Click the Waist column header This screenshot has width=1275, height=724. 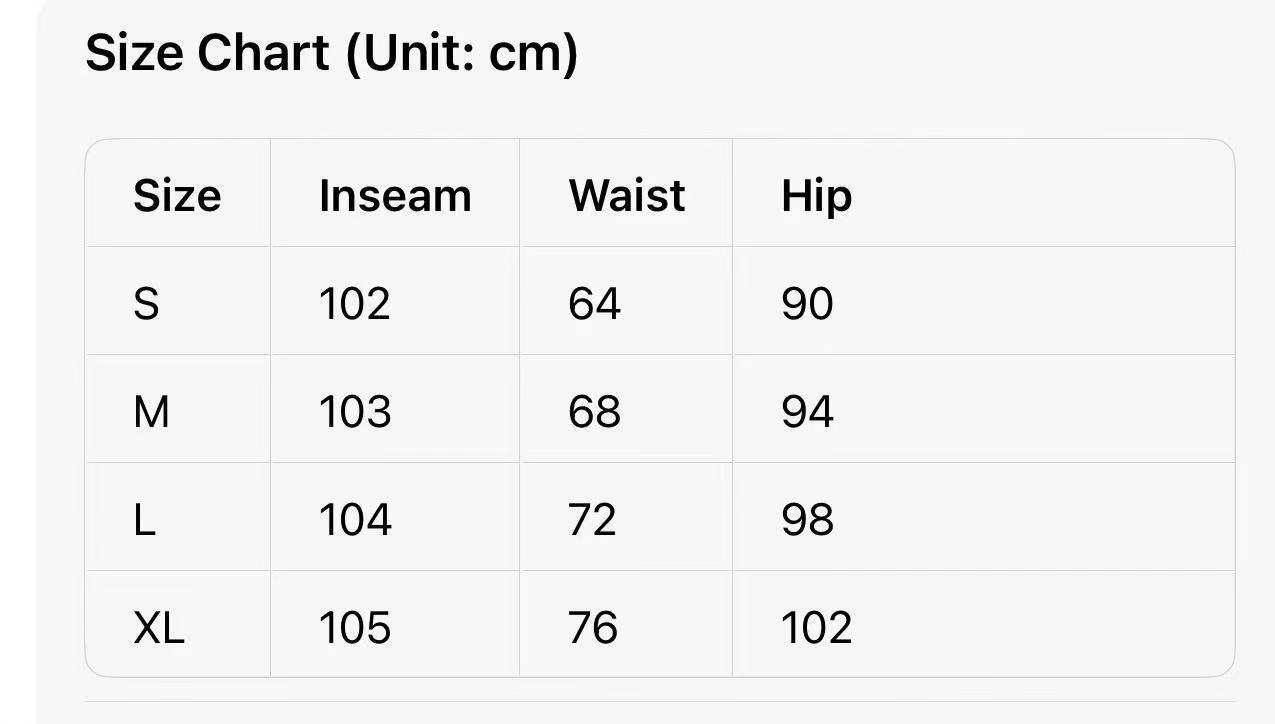[627, 195]
